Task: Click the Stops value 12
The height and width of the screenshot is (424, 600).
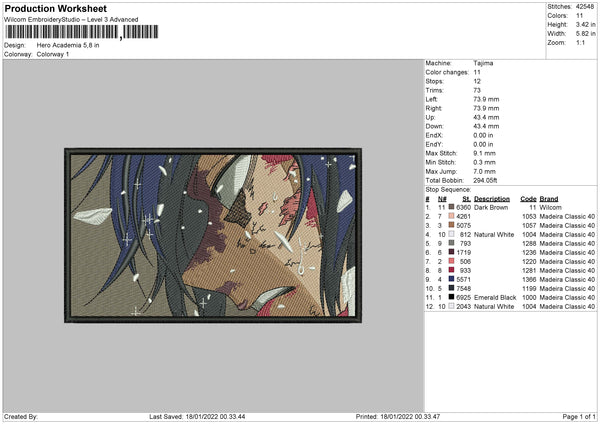Action: tap(477, 81)
